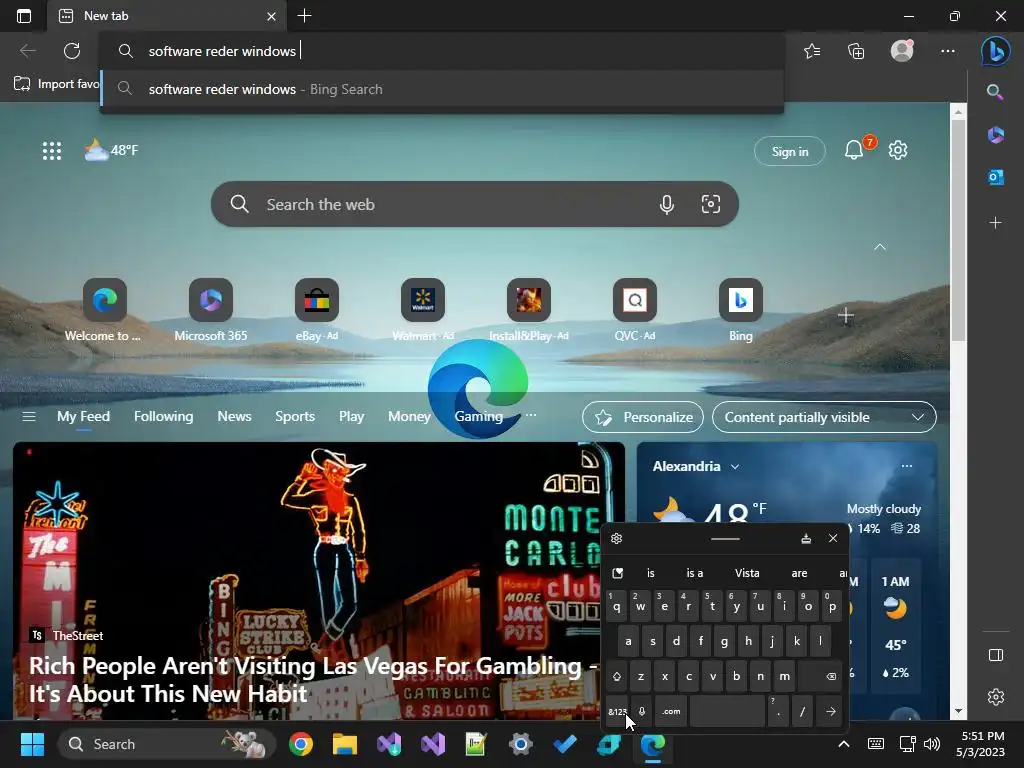Tap the enter arrow key on keyboard

[x=830, y=711]
